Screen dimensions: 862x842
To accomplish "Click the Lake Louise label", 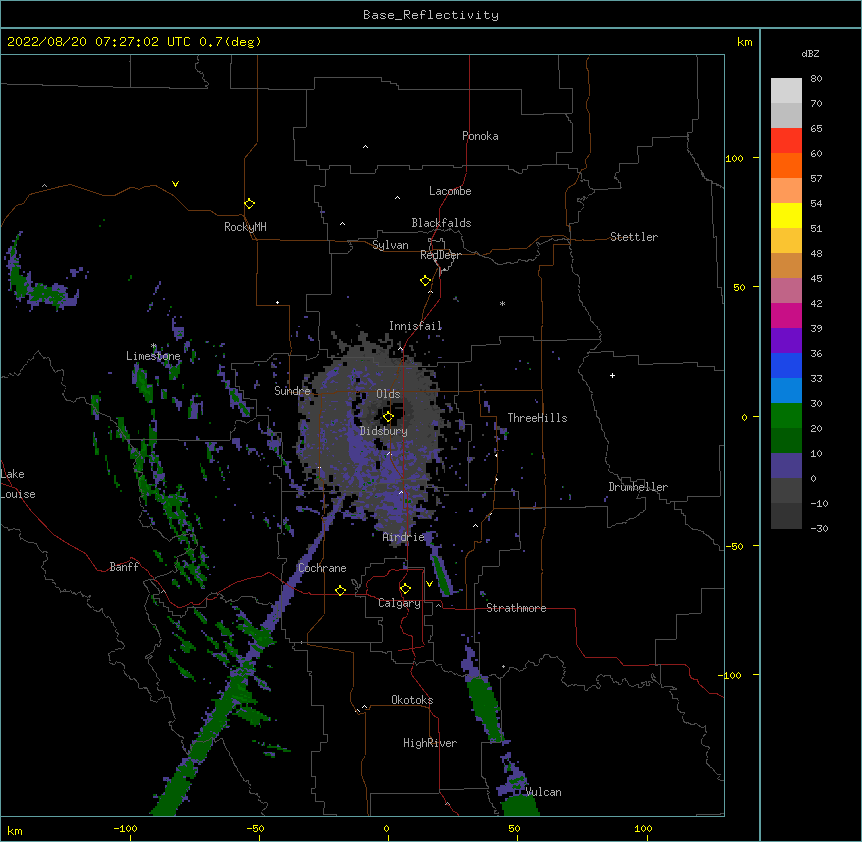I will point(18,484).
